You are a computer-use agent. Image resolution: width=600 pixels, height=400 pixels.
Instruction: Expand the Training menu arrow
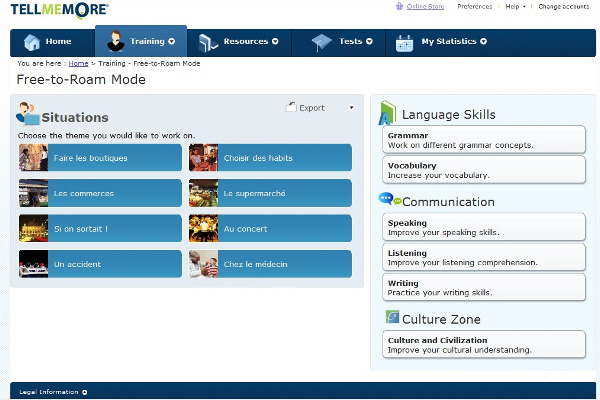[171, 41]
